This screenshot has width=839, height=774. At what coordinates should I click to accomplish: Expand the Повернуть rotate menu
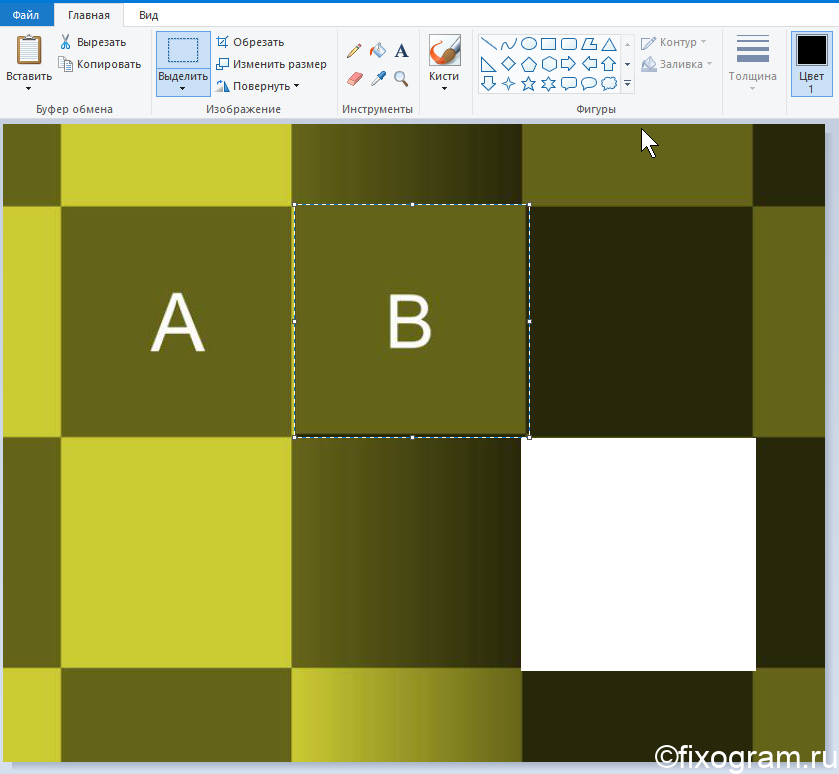click(x=297, y=86)
